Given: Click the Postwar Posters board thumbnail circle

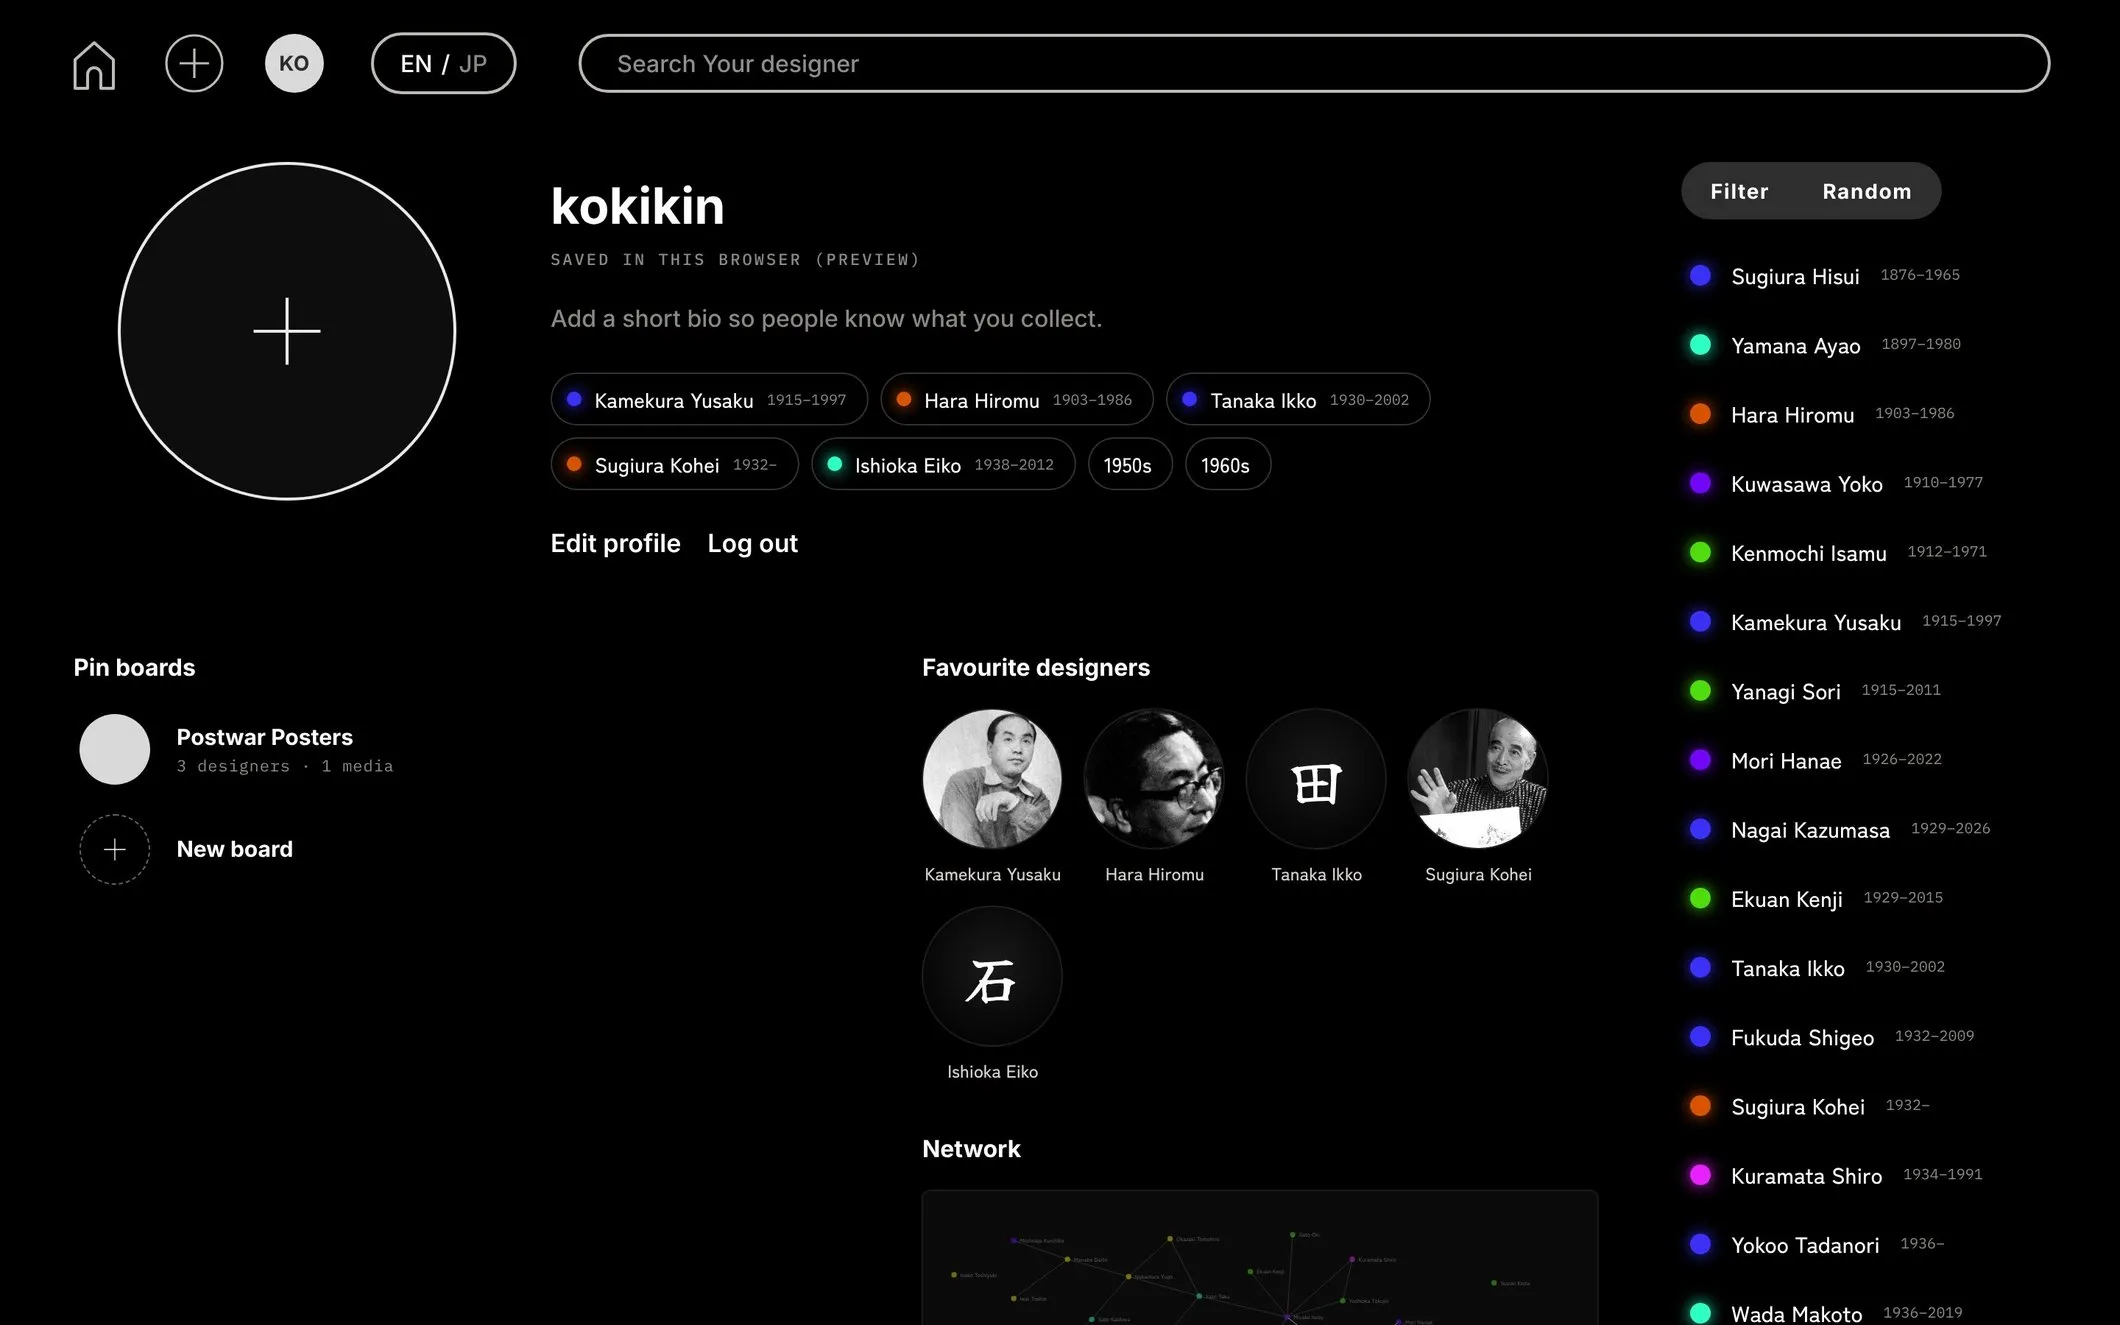Looking at the screenshot, I should click(x=115, y=749).
